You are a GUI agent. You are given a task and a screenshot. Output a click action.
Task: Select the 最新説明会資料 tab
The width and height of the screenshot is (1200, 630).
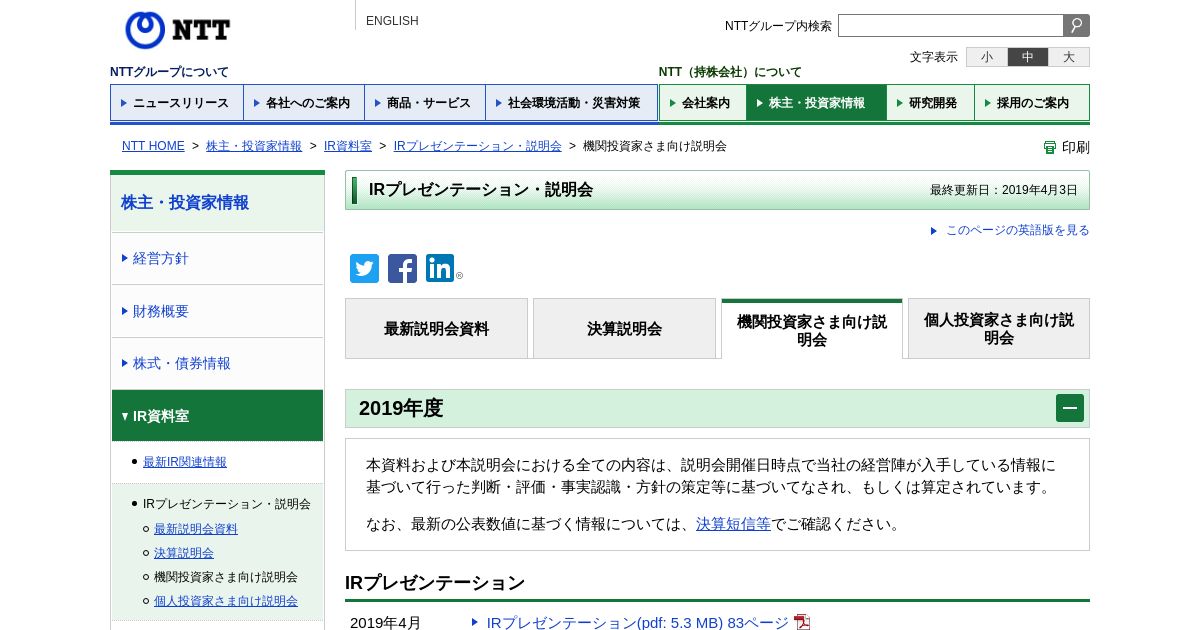pyautogui.click(x=436, y=328)
